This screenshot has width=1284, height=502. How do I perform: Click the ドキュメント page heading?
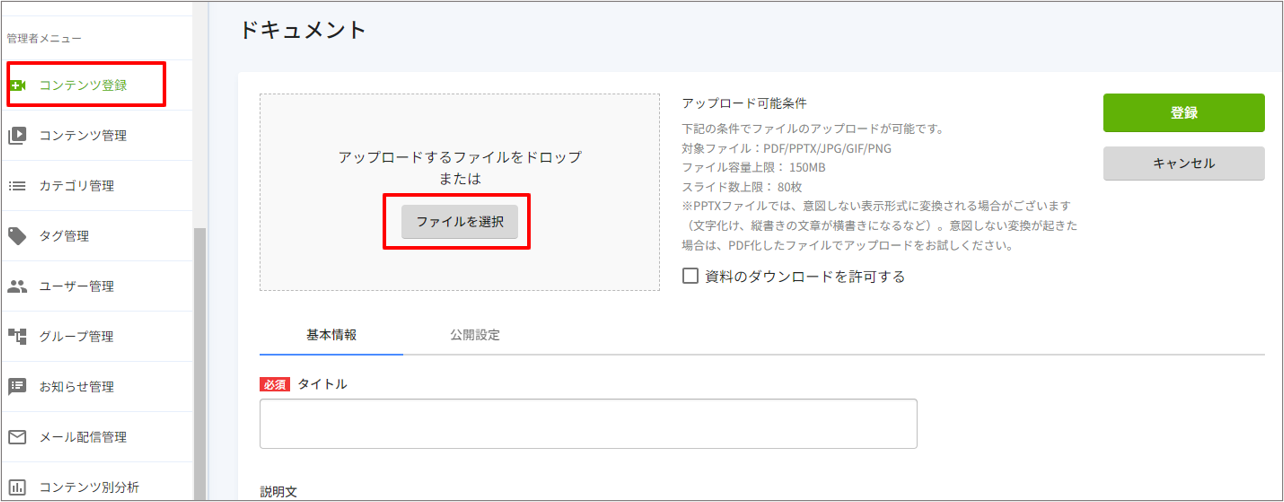click(x=303, y=30)
